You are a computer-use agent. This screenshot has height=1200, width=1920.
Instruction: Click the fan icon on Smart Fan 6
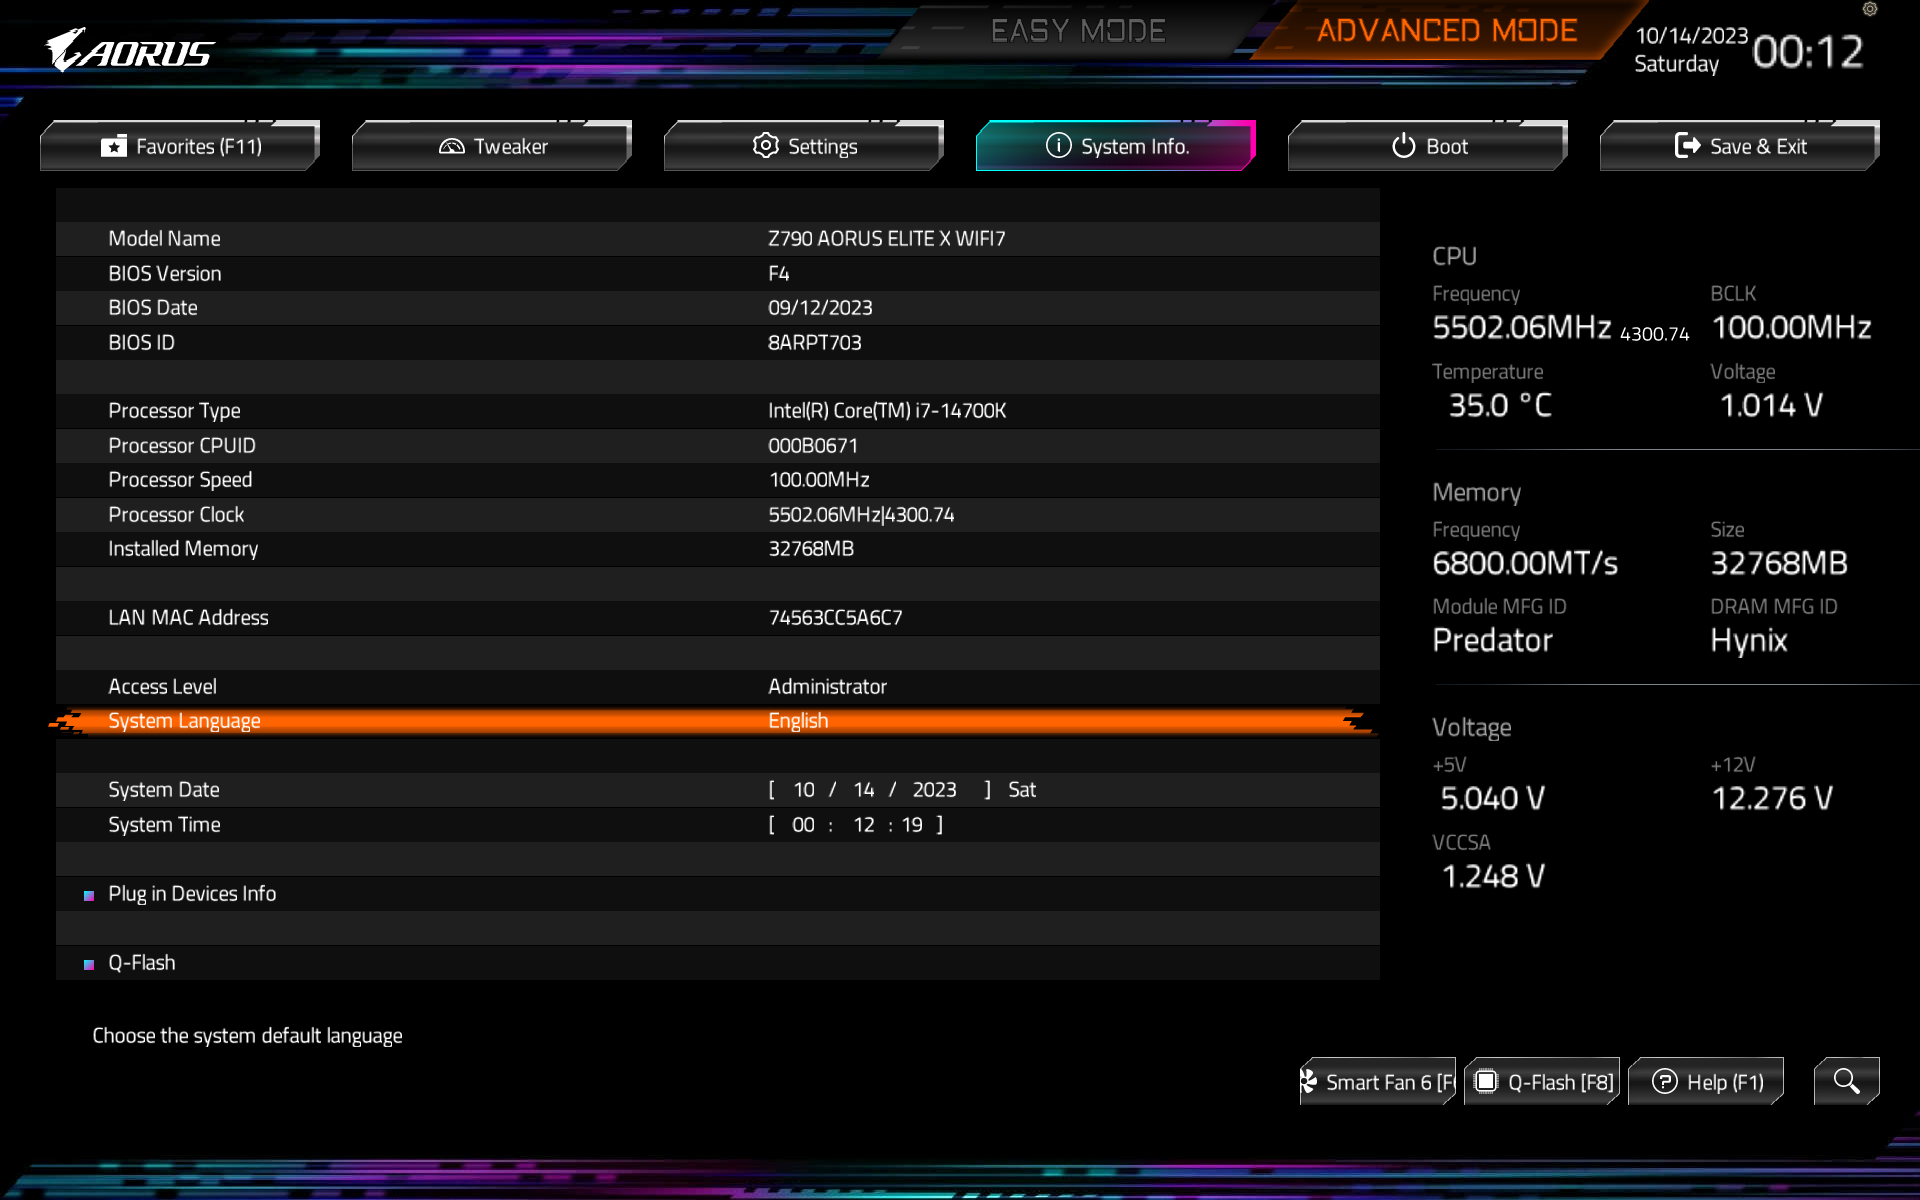[1309, 1081]
